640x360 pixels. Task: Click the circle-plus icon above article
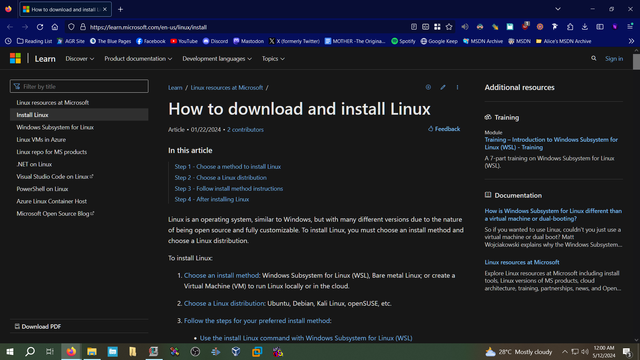coord(428,87)
